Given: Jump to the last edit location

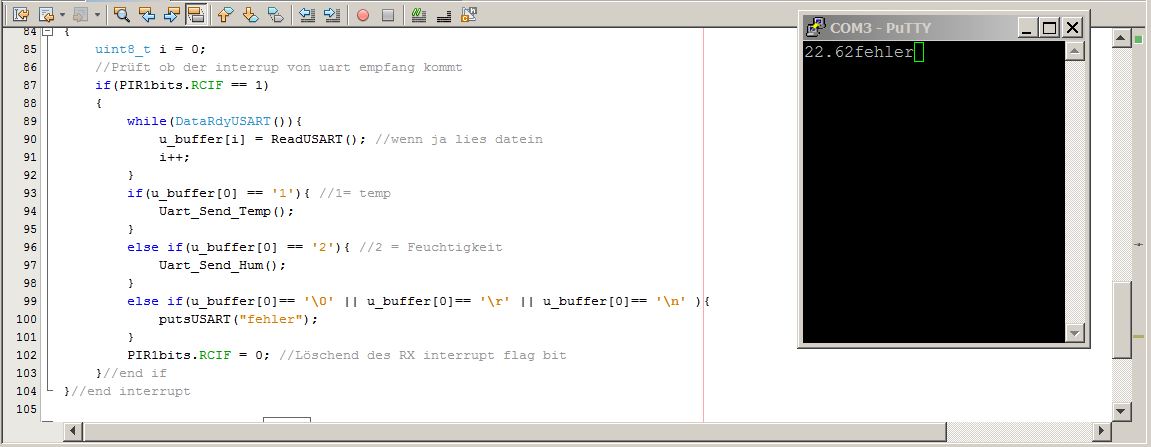Looking at the screenshot, I should tap(21, 14).
